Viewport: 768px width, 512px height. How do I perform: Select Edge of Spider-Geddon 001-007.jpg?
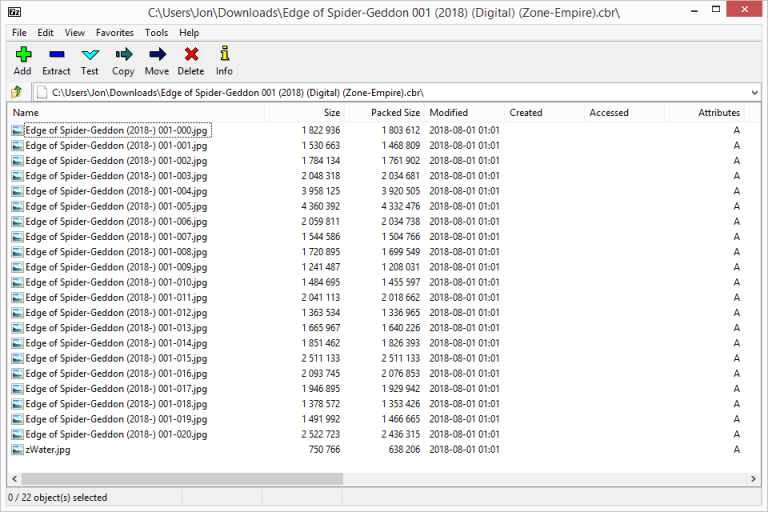pos(116,237)
